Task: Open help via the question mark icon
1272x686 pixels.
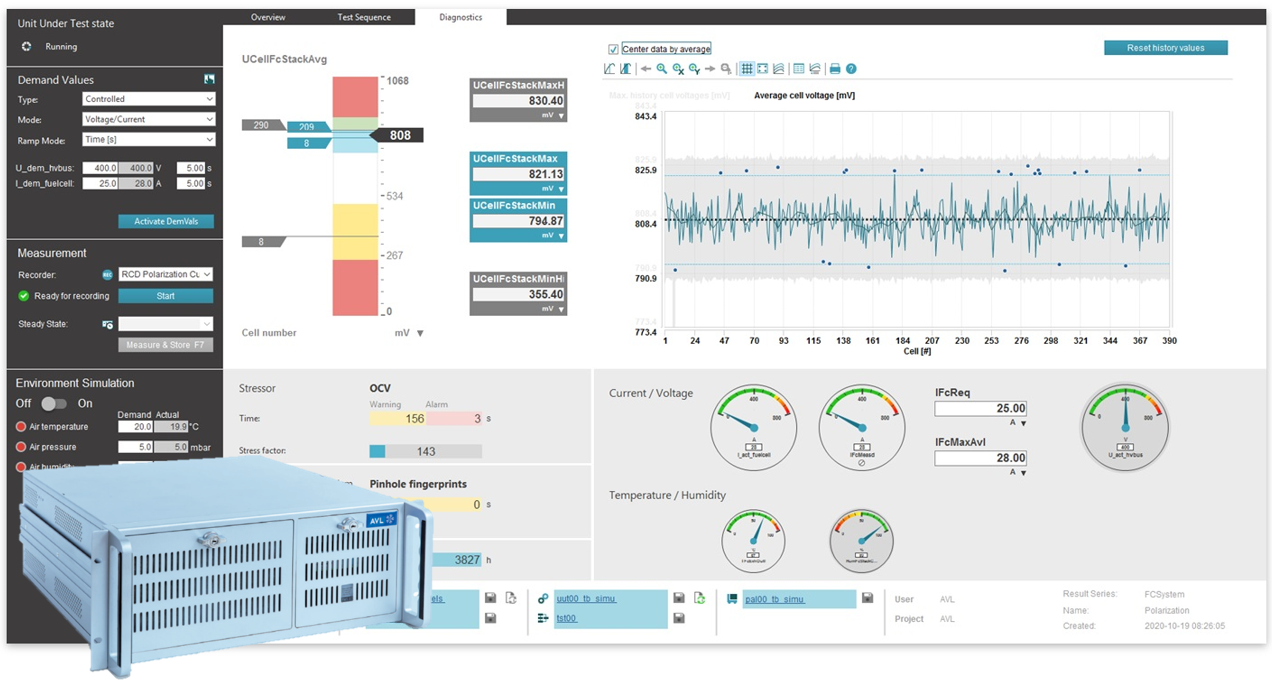Action: (851, 69)
